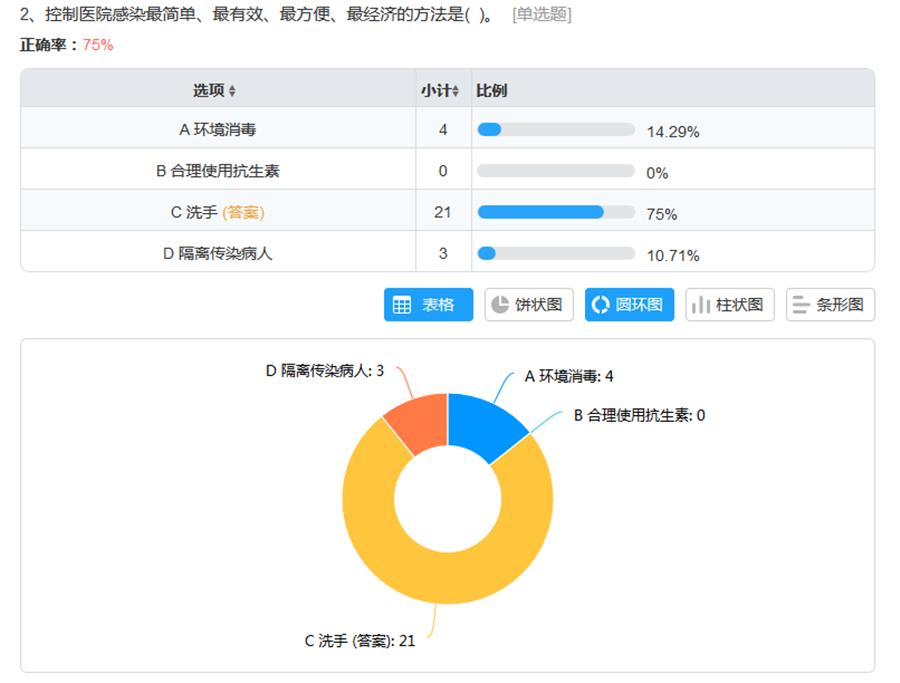This screenshot has width=900, height=683.
Task: Click the 'C 洗手 (答案): 21' chart label
Action: [x=359, y=641]
